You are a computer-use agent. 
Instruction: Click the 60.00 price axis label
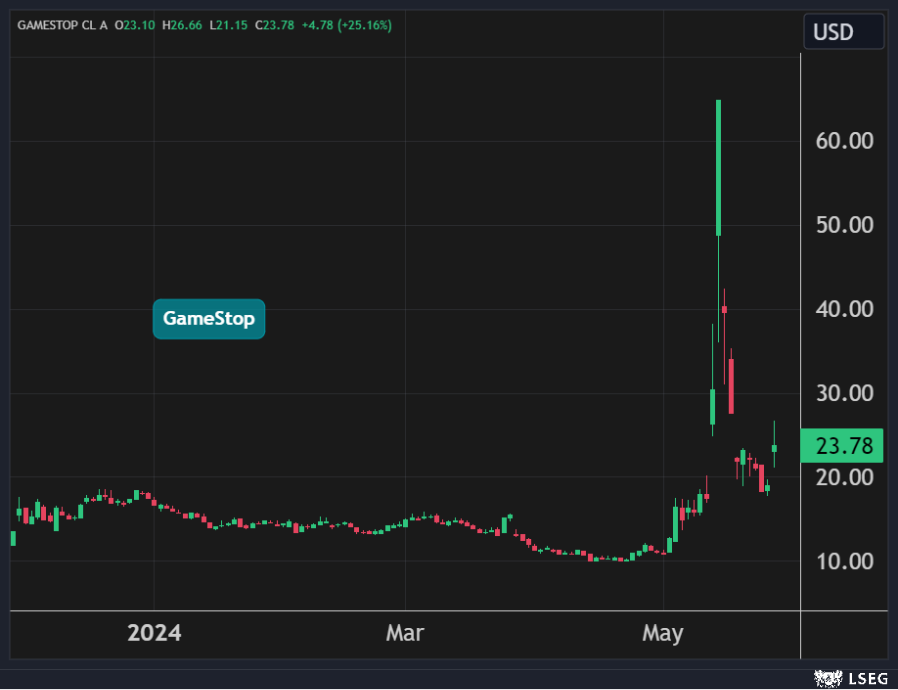point(844,141)
